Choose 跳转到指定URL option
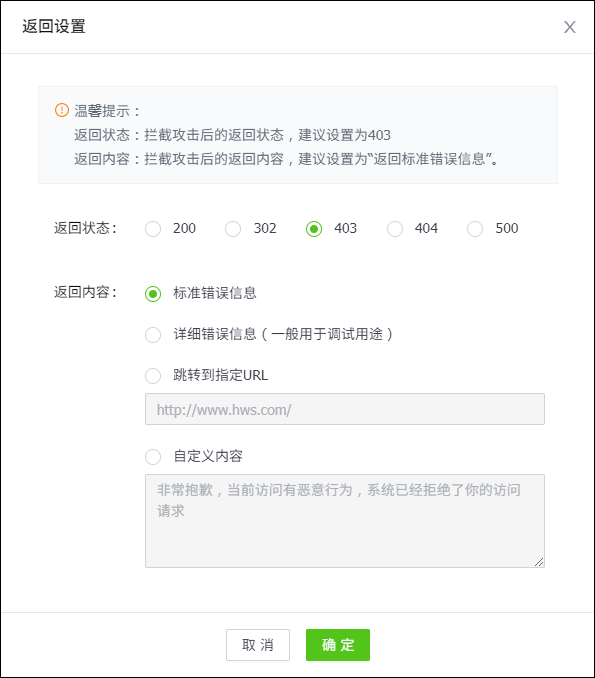 click(153, 375)
